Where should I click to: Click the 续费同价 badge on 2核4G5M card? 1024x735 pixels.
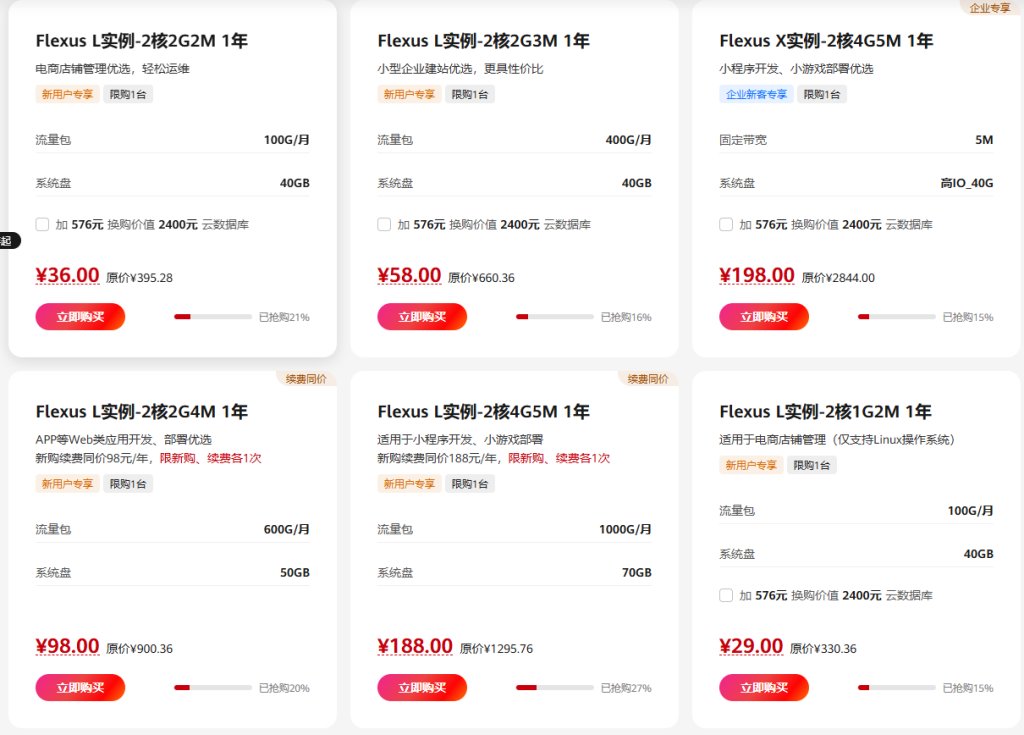click(648, 379)
